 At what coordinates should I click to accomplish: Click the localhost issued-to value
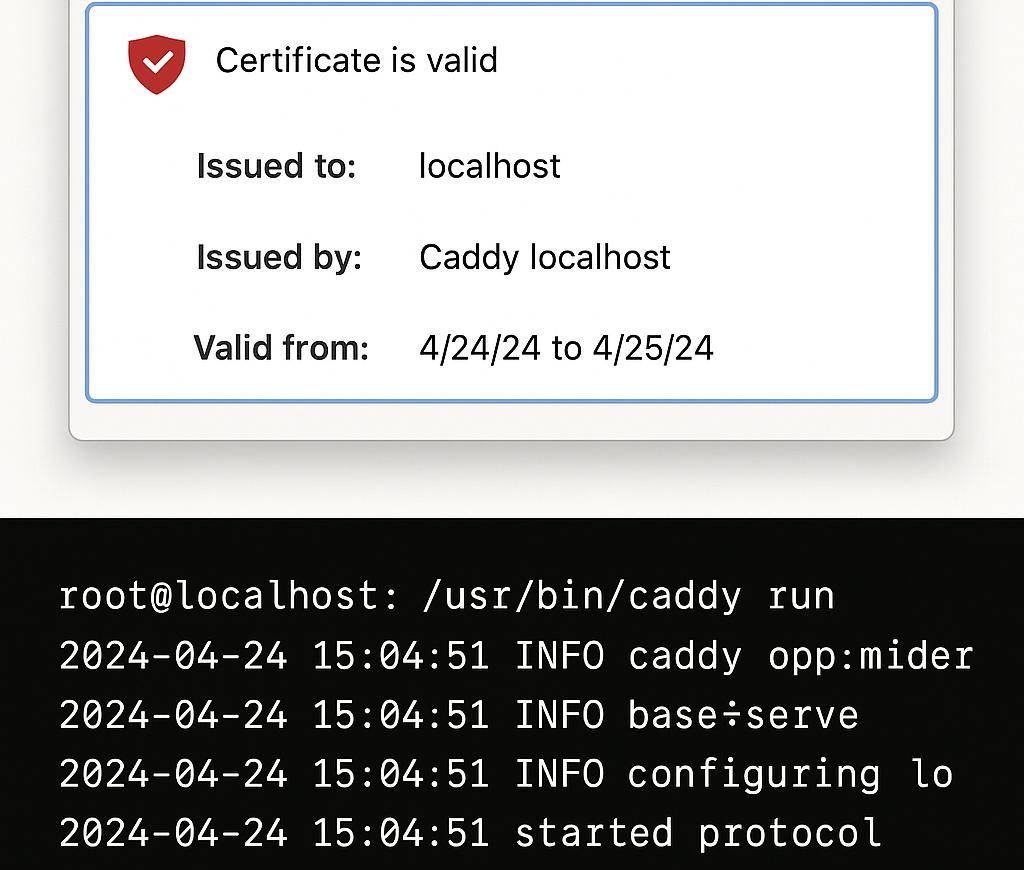(489, 166)
